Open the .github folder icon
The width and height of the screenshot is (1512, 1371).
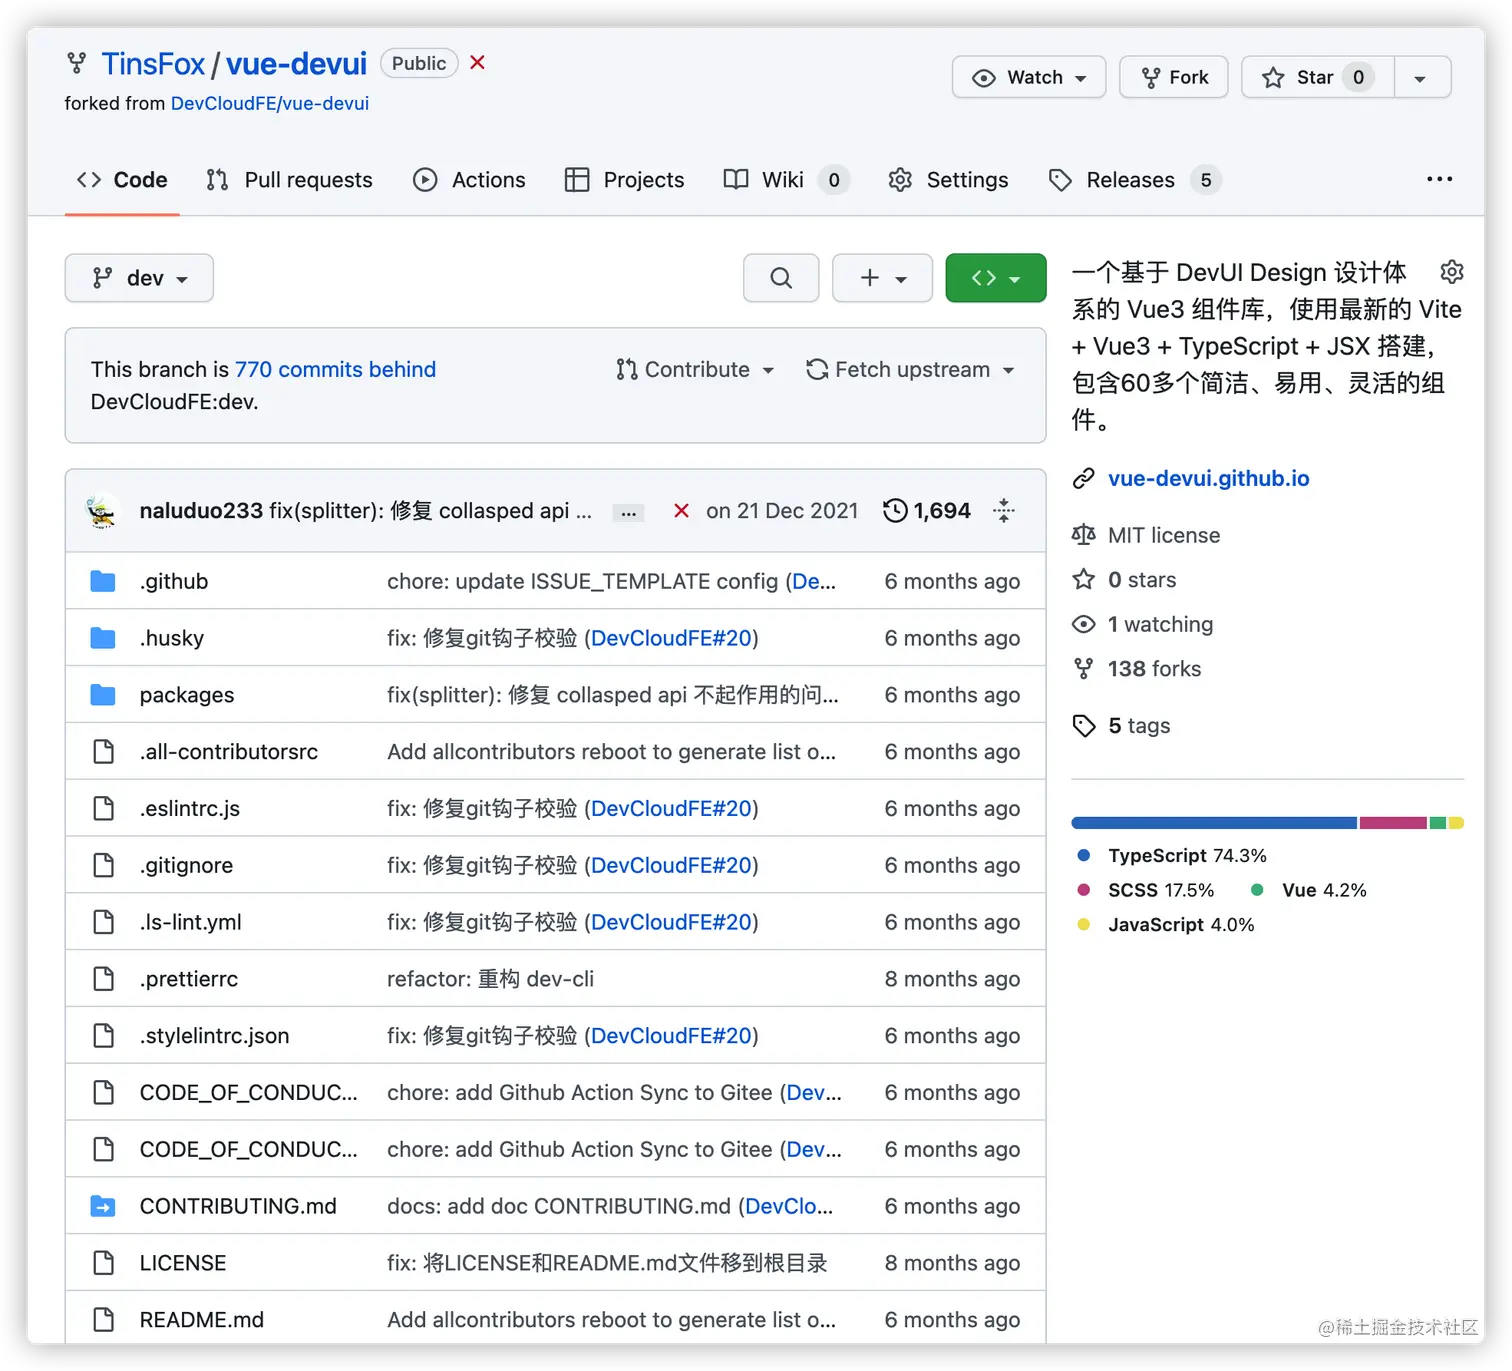(x=103, y=582)
